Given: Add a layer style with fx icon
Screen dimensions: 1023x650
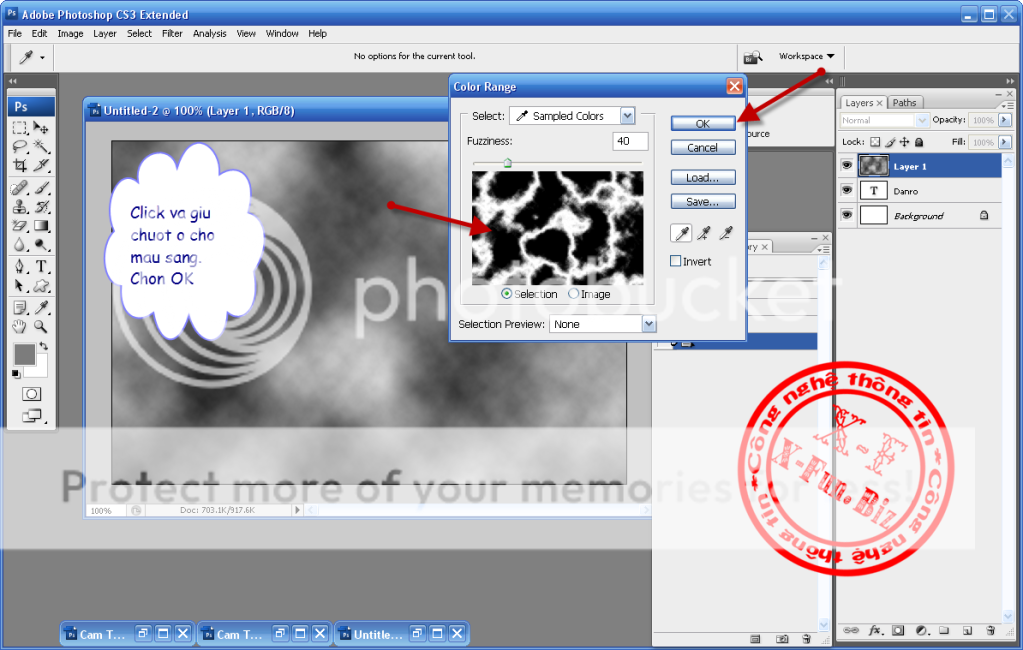Looking at the screenshot, I should pos(875,630).
